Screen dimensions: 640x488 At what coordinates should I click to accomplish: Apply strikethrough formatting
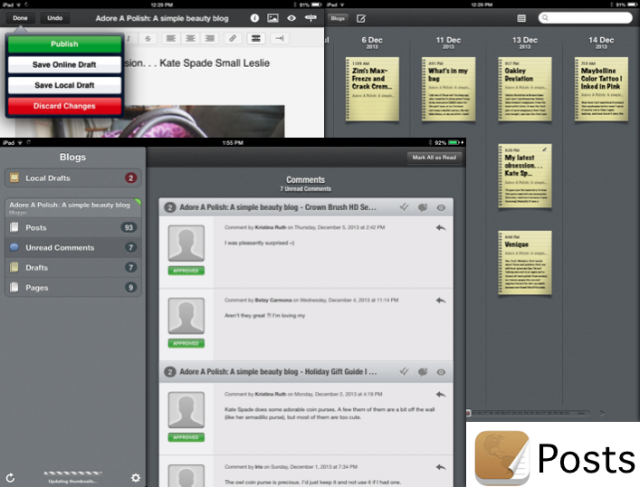(x=148, y=38)
